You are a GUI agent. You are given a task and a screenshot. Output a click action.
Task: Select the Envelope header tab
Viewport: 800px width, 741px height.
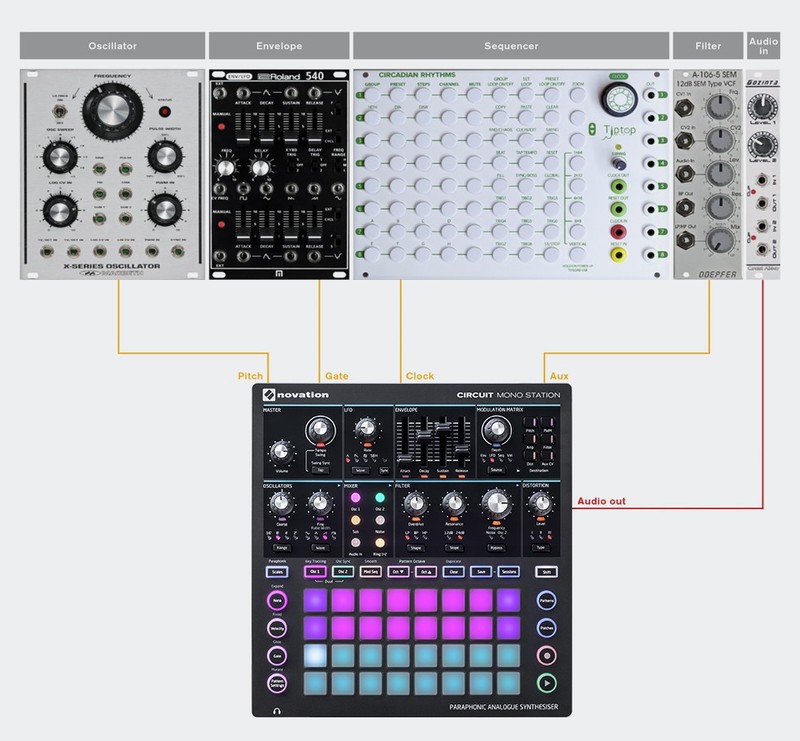[278, 46]
